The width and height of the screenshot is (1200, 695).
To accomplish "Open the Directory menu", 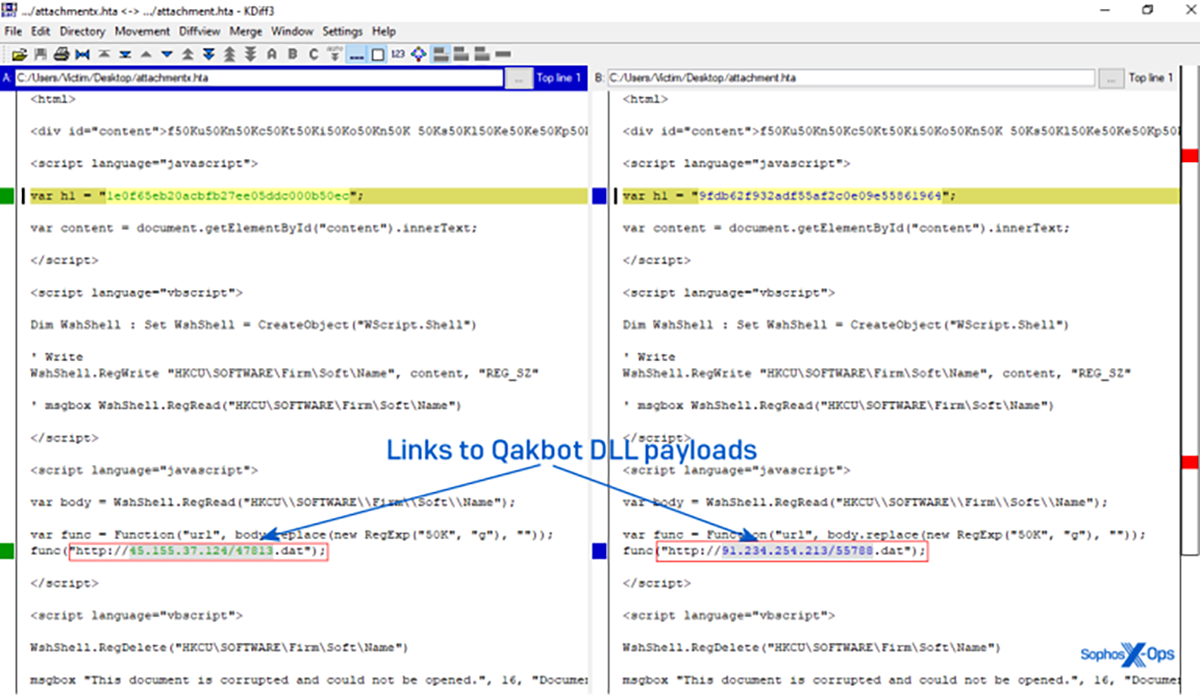I will pyautogui.click(x=82, y=32).
